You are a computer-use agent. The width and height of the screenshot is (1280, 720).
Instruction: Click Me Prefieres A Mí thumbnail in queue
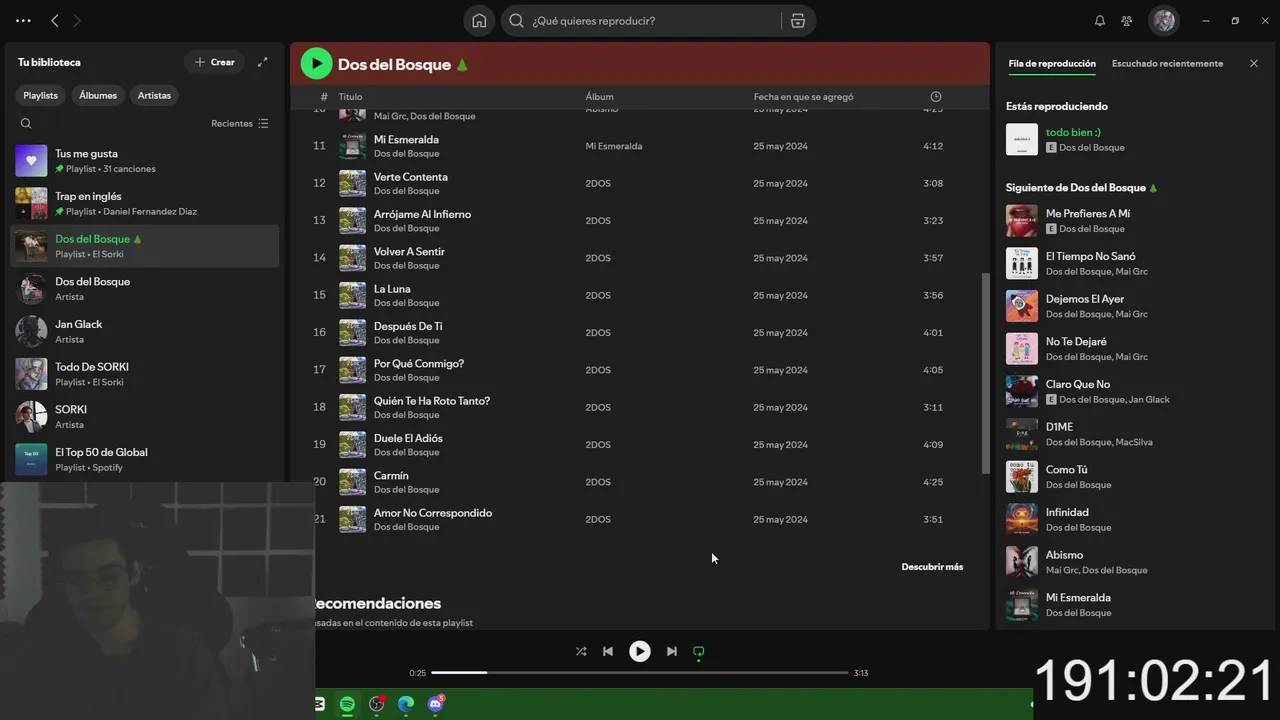pos(1022,221)
